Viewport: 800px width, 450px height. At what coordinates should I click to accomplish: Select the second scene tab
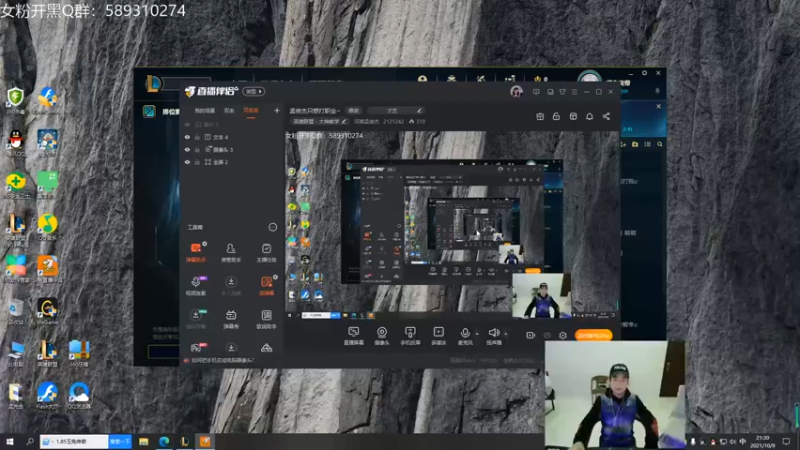[229, 110]
